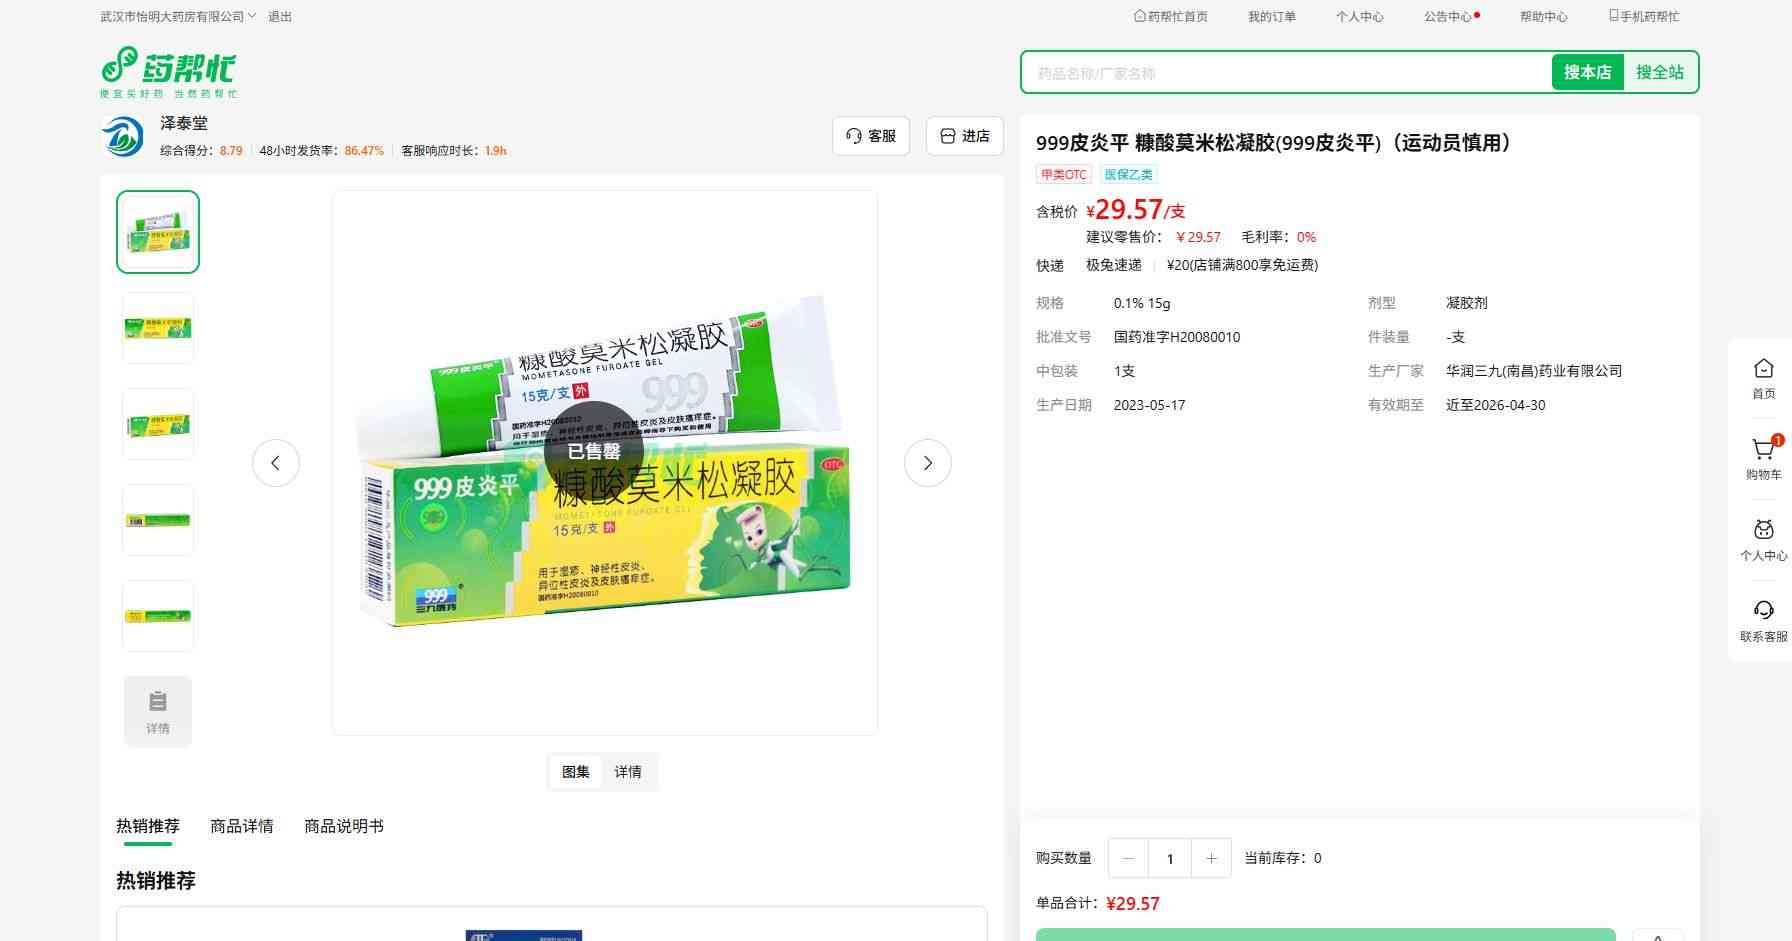Show previous product image with left arrow

(x=276, y=463)
